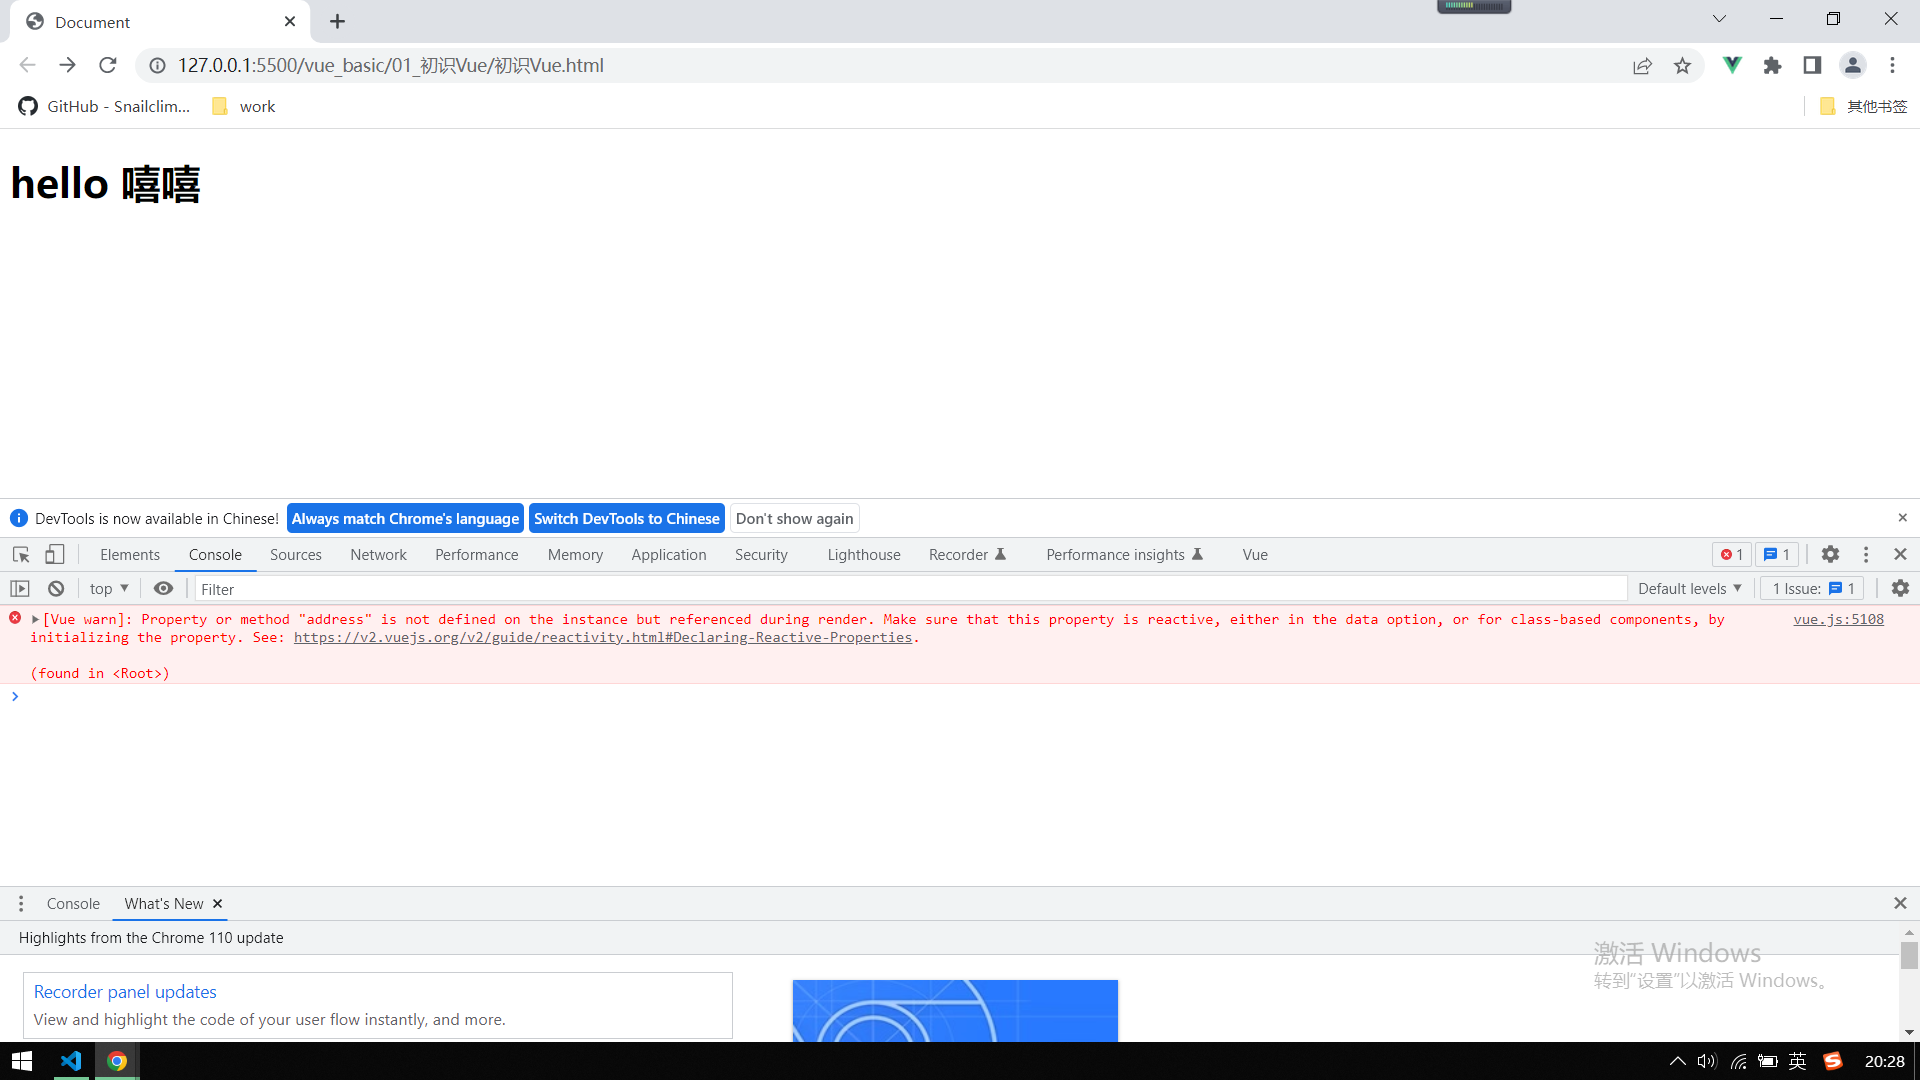Image resolution: width=1920 pixels, height=1080 pixels.
Task: Click the red error count badge
Action: pyautogui.click(x=1732, y=555)
